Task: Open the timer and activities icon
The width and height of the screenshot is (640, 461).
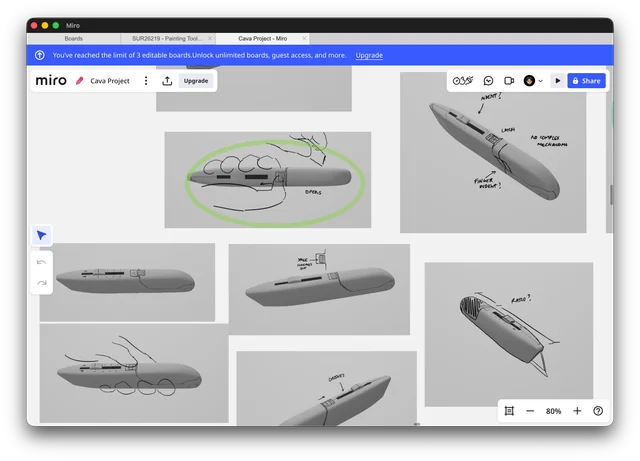Action: tap(463, 81)
